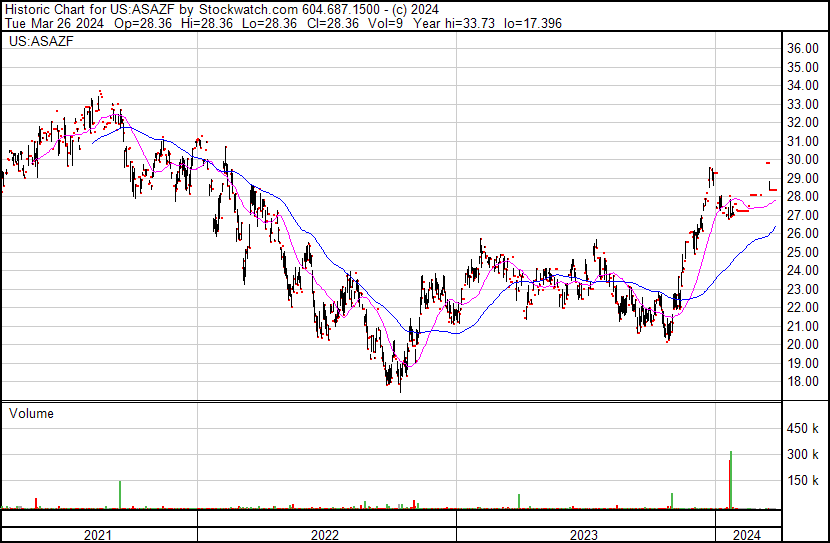Click the Hi=28.36 high price value
The image size is (830, 543).
click(x=206, y=23)
